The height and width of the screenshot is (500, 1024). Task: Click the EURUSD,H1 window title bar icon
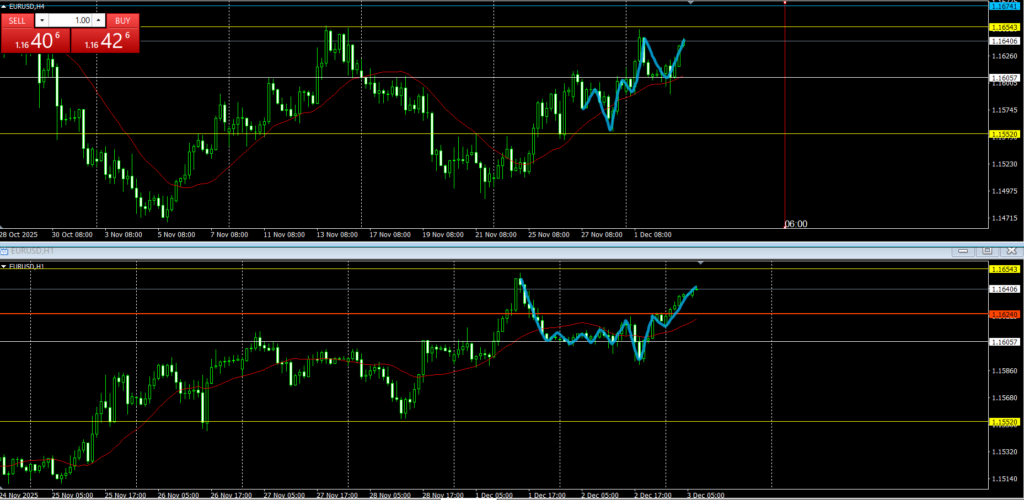click(5, 249)
